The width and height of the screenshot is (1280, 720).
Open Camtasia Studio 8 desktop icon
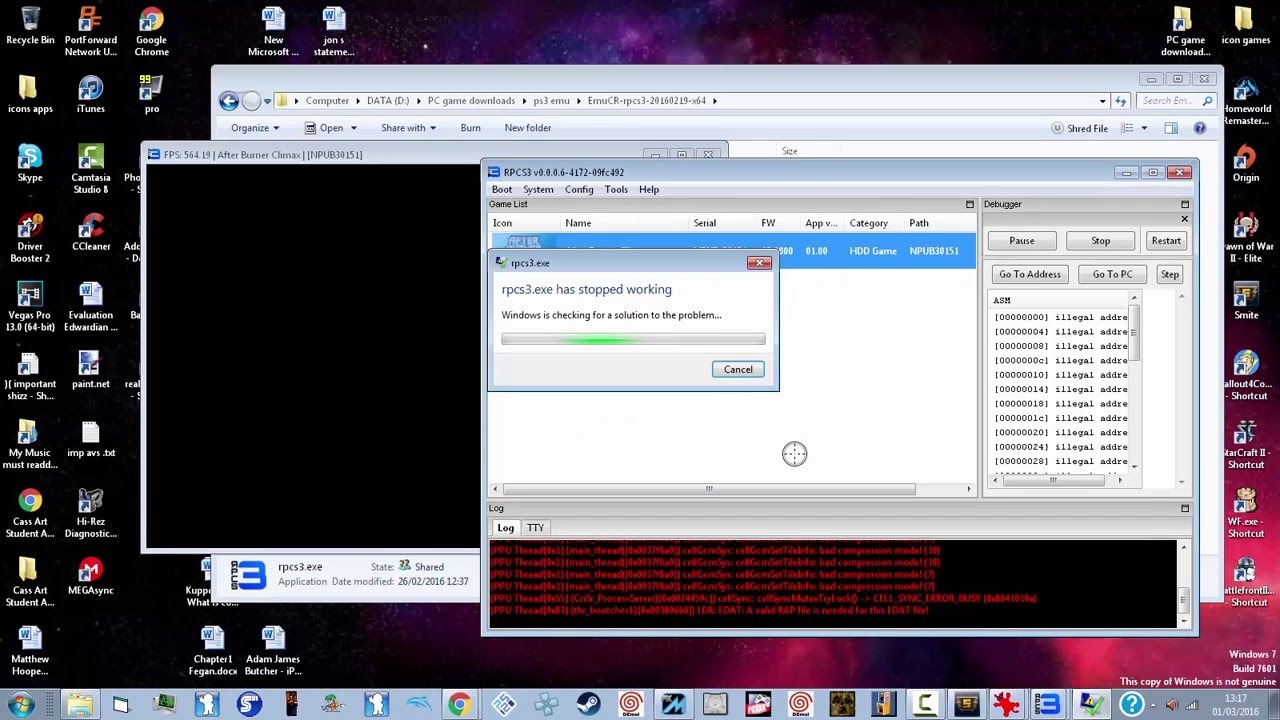90,169
